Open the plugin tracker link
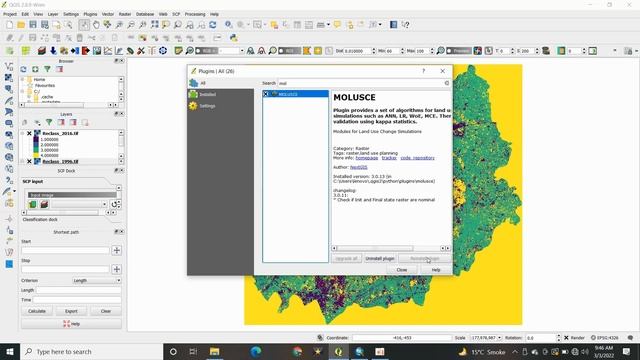The height and width of the screenshot is (360, 640). click(x=389, y=158)
